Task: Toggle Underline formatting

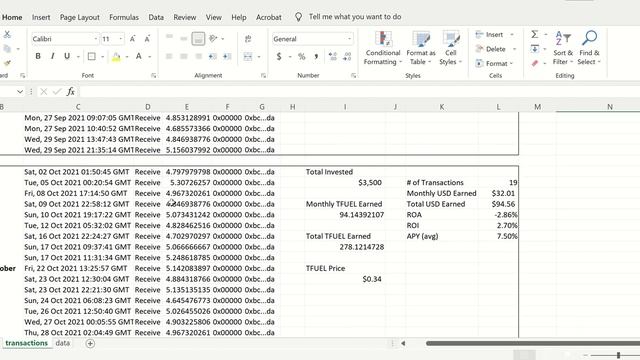Action: (x=67, y=56)
